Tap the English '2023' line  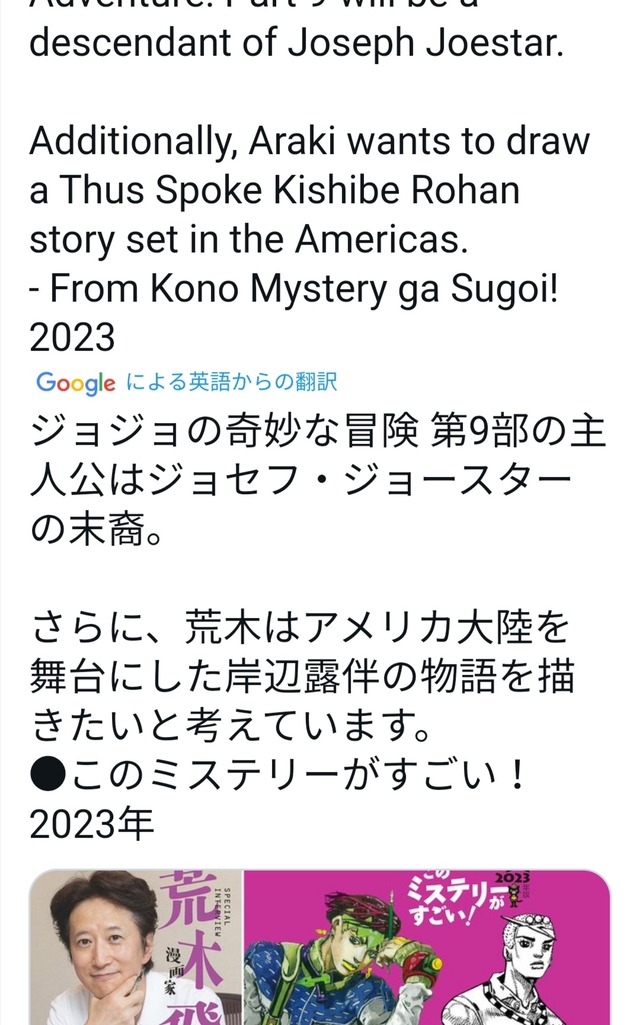pyautogui.click(x=72, y=337)
